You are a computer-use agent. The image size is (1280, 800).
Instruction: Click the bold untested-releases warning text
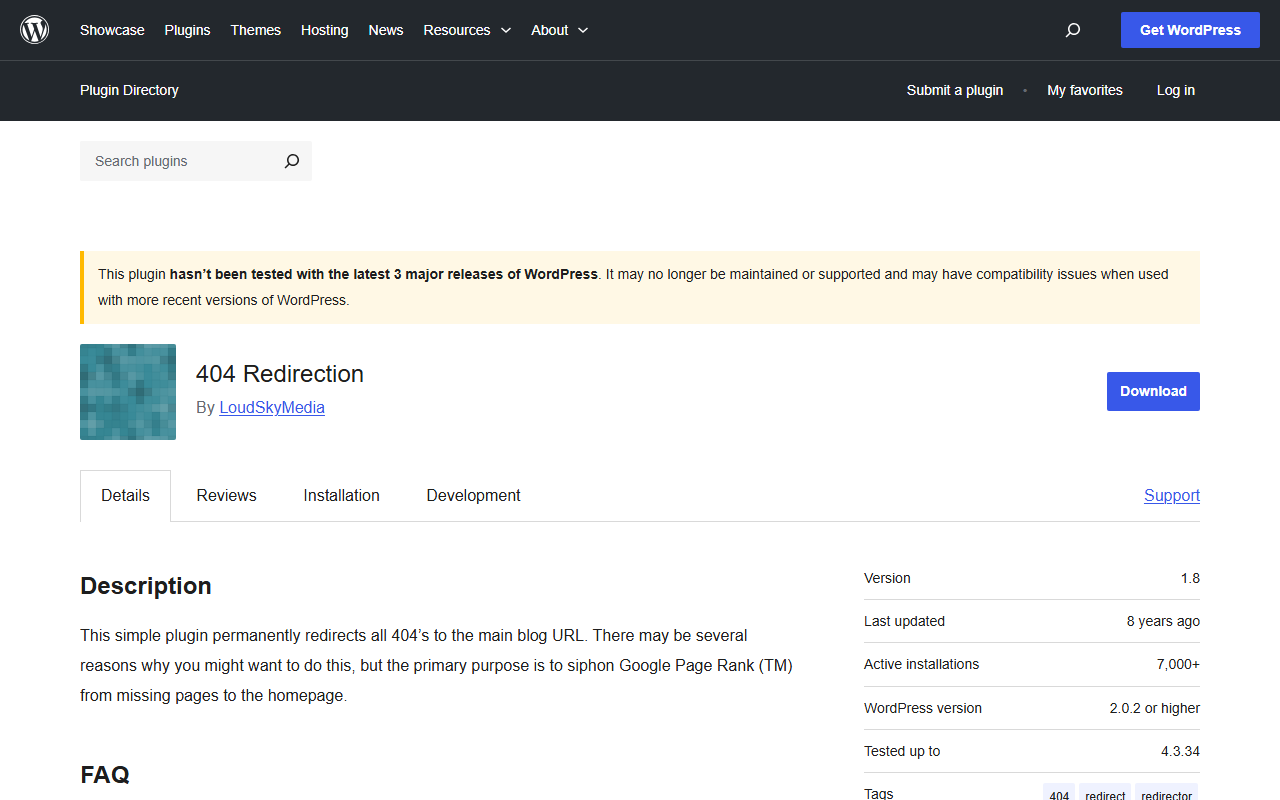click(x=384, y=274)
